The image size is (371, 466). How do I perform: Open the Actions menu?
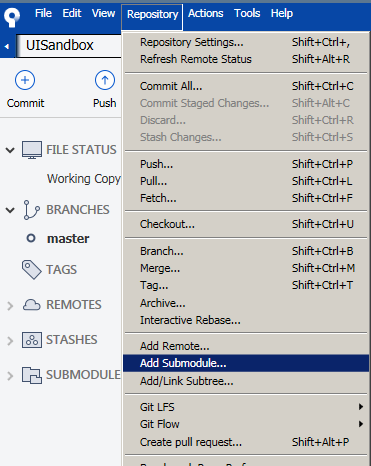pos(206,13)
